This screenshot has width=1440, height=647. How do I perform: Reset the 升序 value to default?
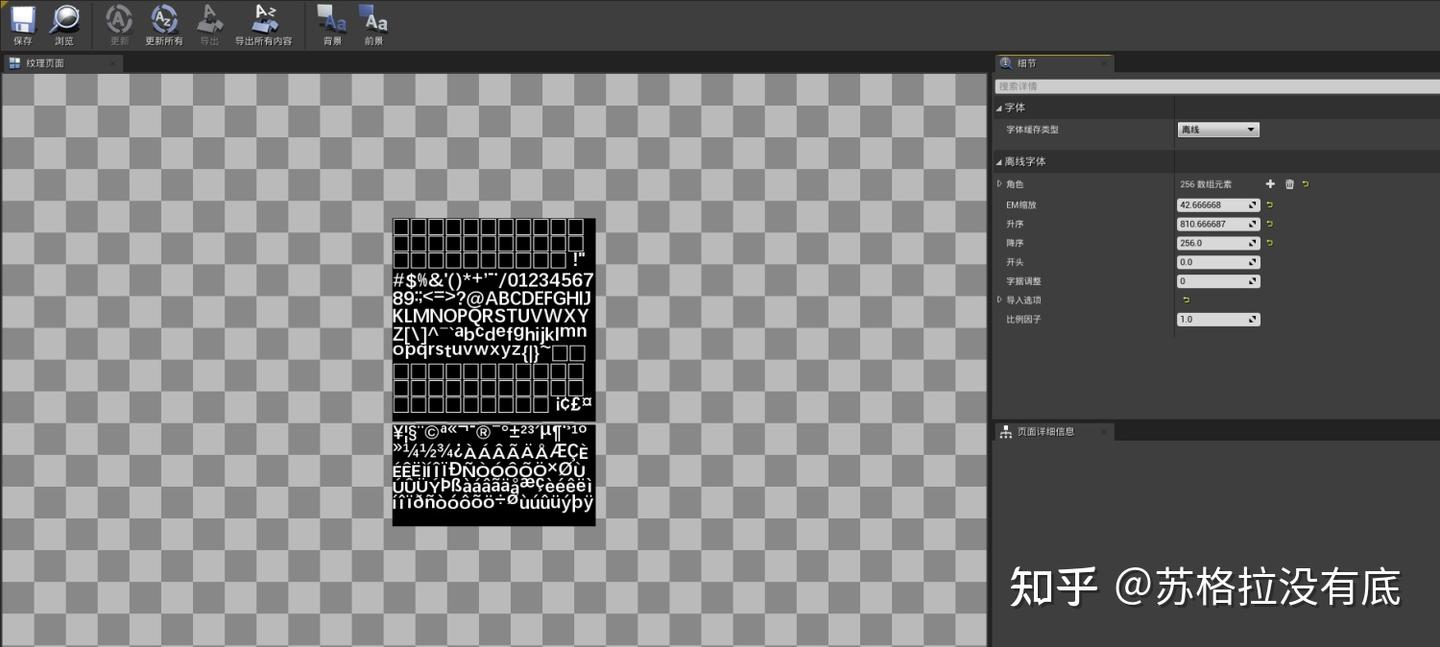coord(1271,224)
